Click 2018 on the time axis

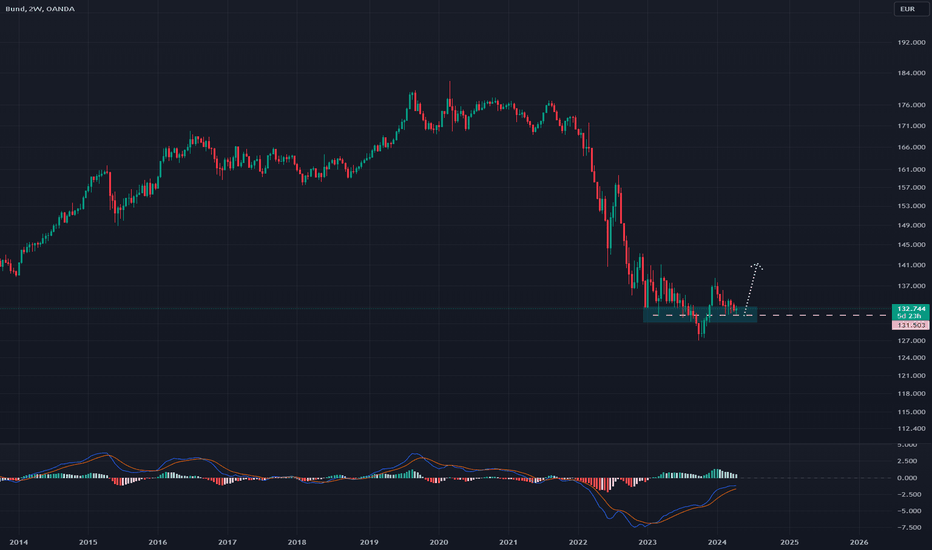(297, 542)
